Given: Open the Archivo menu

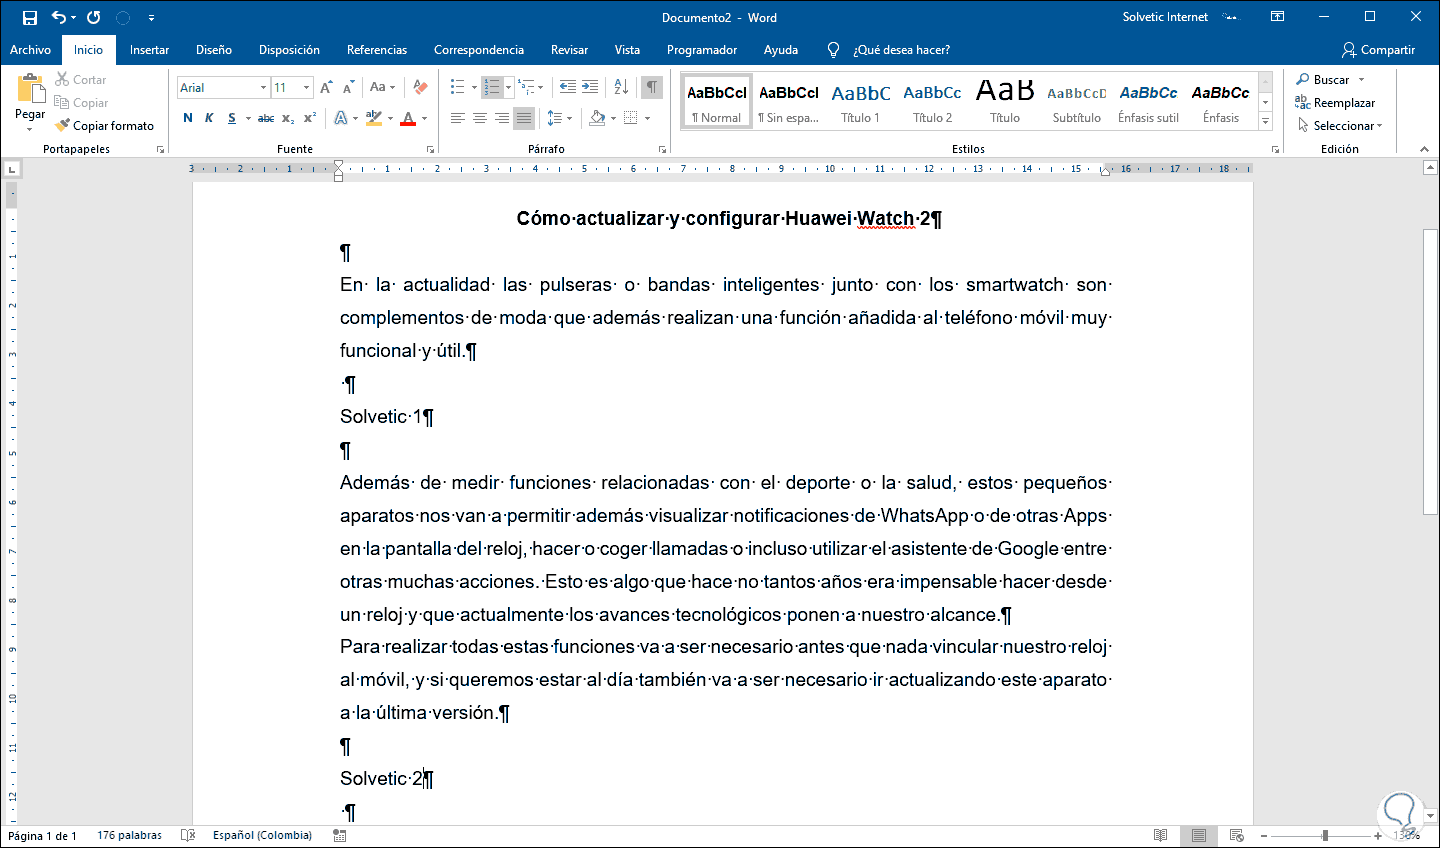Looking at the screenshot, I should click(x=30, y=50).
